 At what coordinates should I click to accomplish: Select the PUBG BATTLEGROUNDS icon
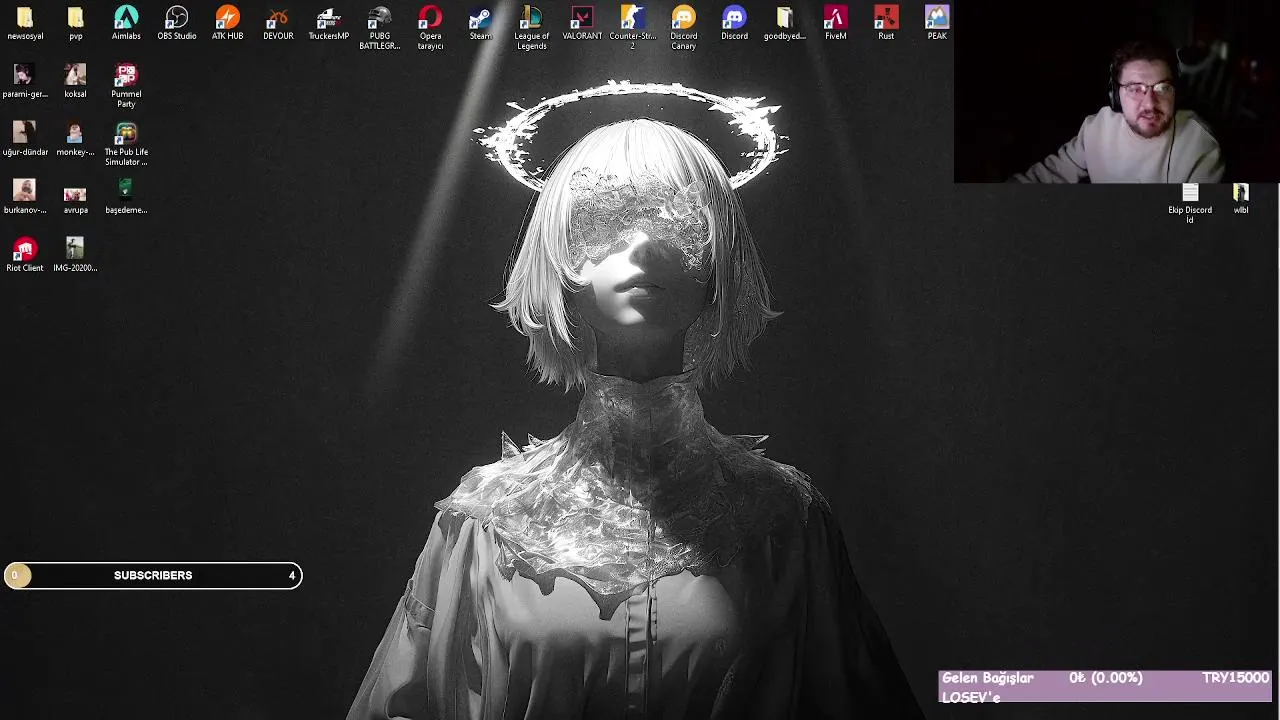point(379,28)
